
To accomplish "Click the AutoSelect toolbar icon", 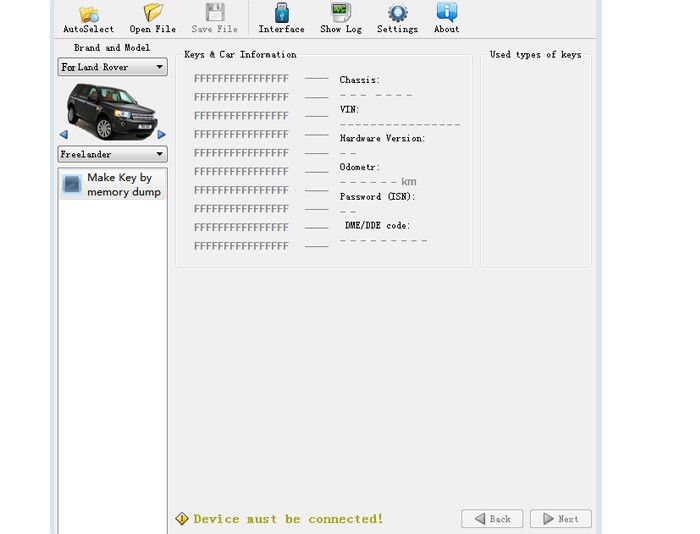I will (x=89, y=13).
